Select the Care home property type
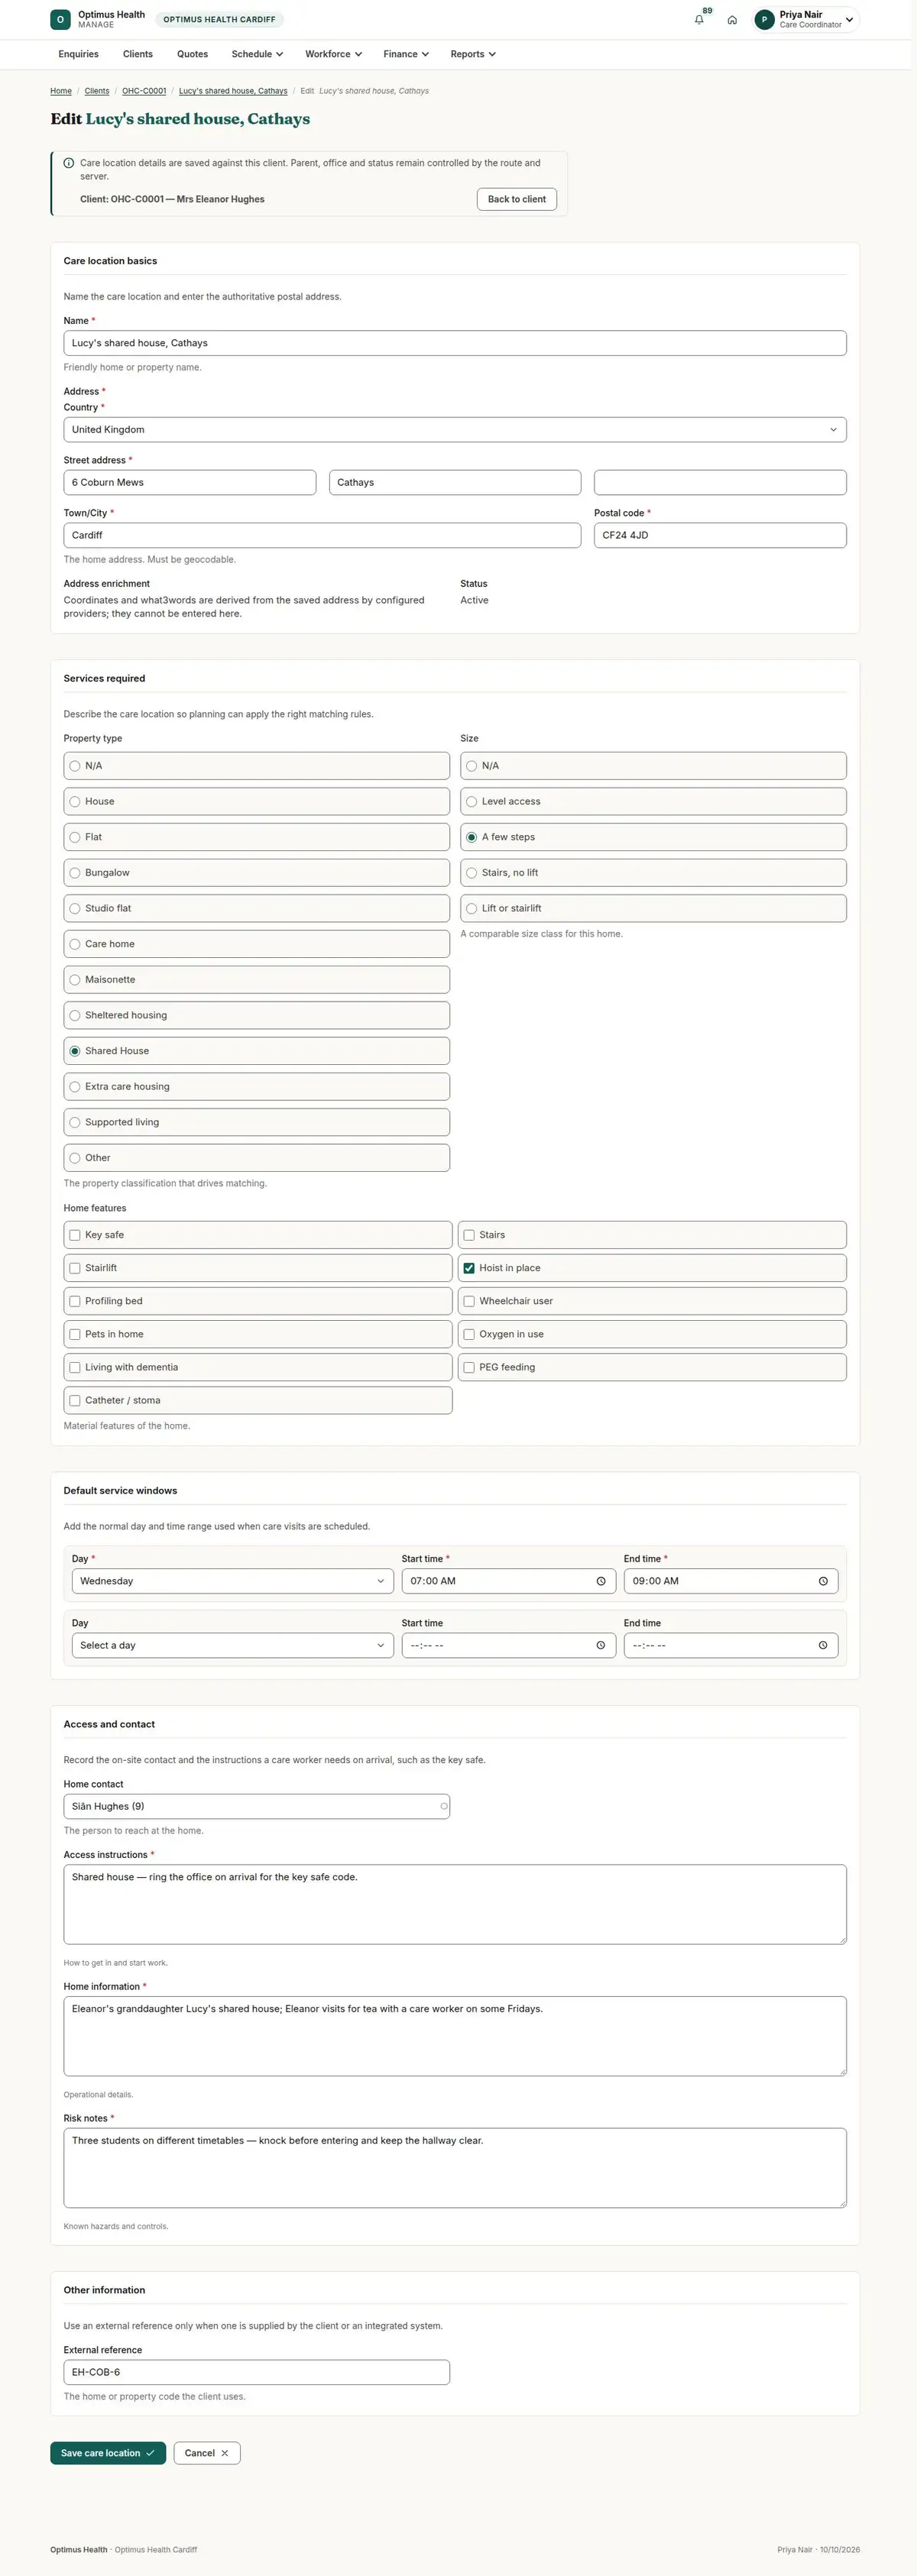Image resolution: width=917 pixels, height=2576 pixels. coord(257,944)
